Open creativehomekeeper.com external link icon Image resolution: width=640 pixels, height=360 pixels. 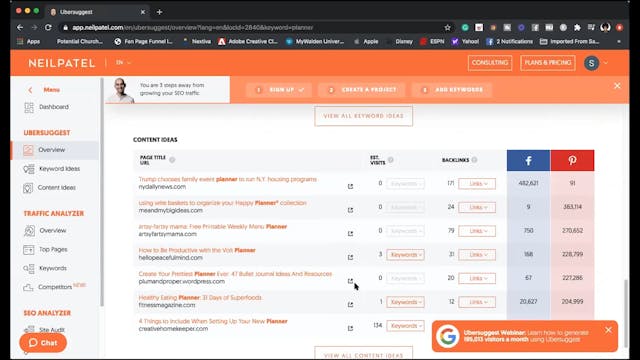point(350,328)
